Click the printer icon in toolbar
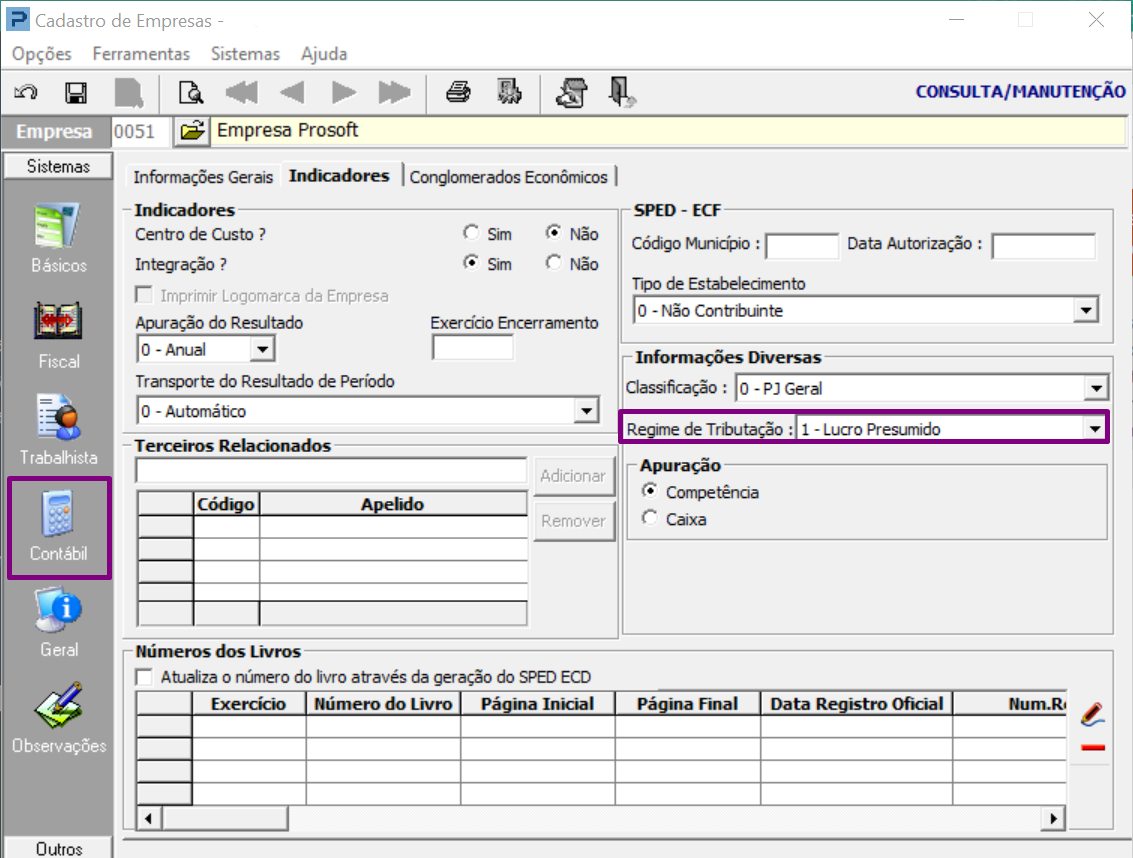The width and height of the screenshot is (1133, 858). [x=458, y=93]
